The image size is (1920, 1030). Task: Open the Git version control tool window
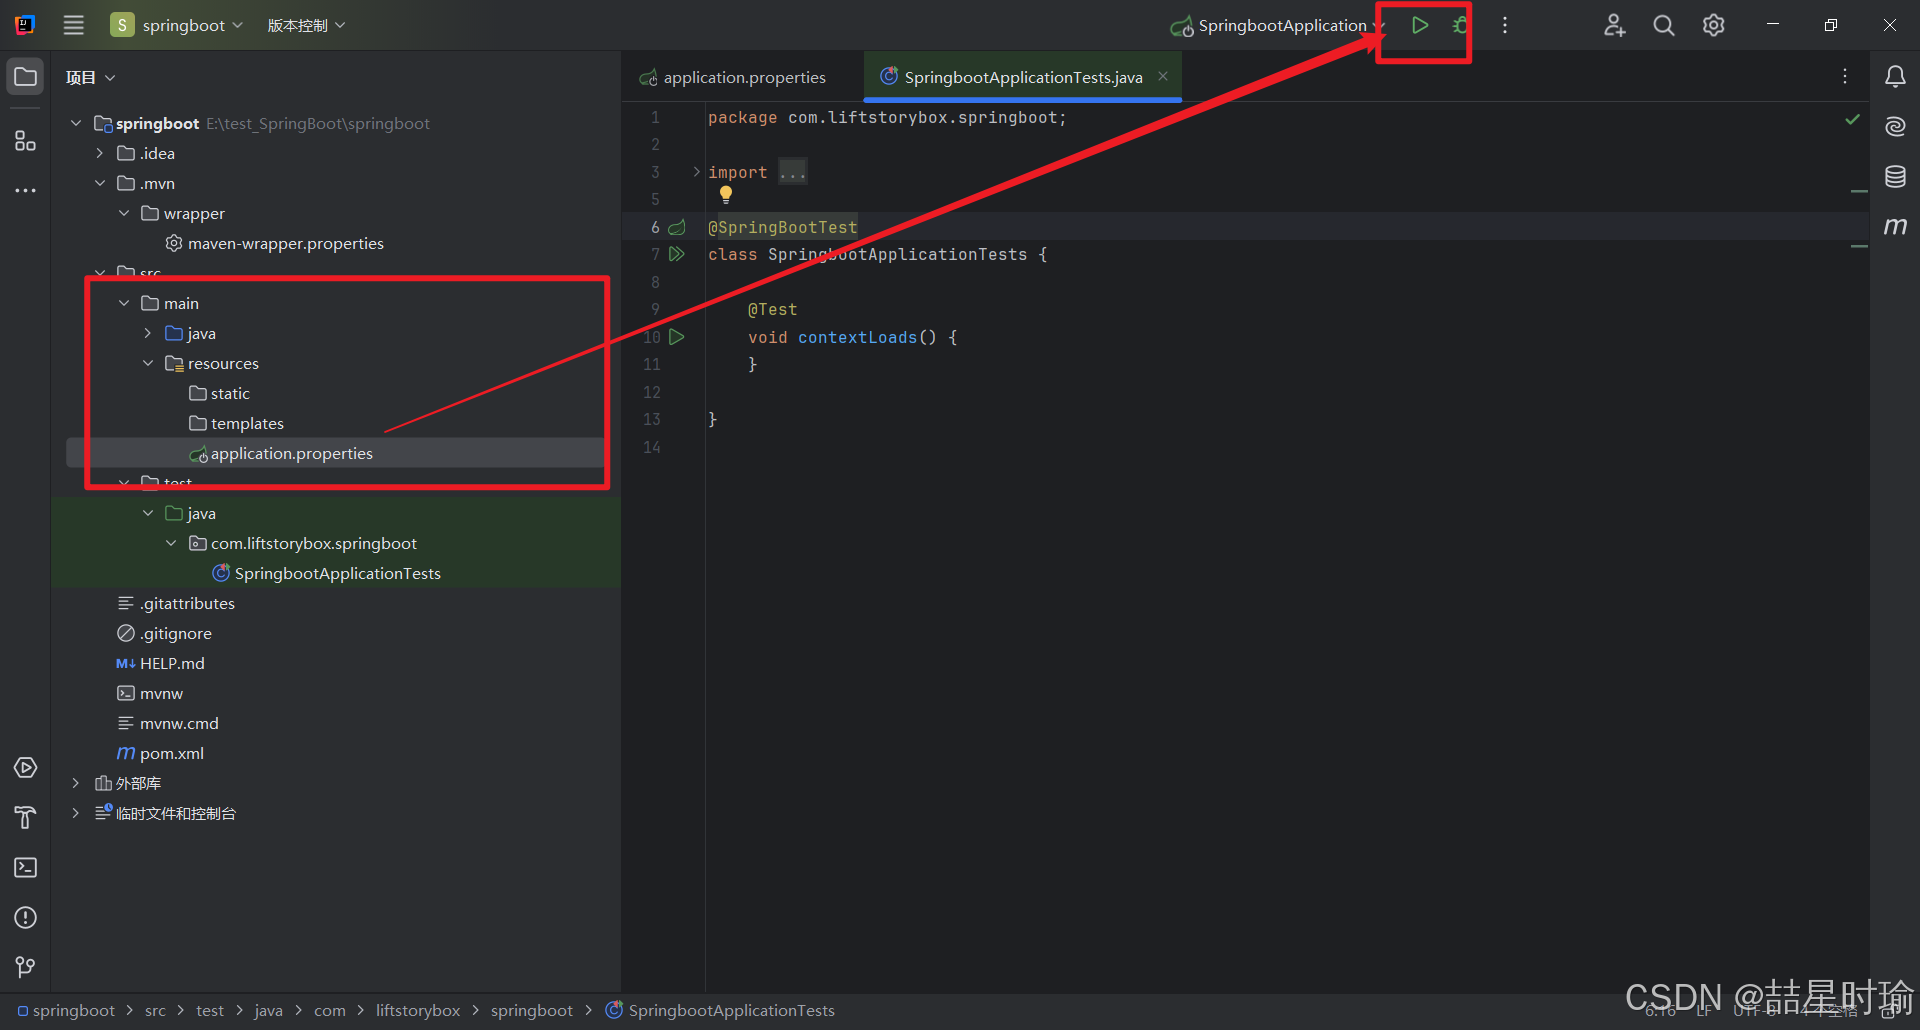pos(26,967)
